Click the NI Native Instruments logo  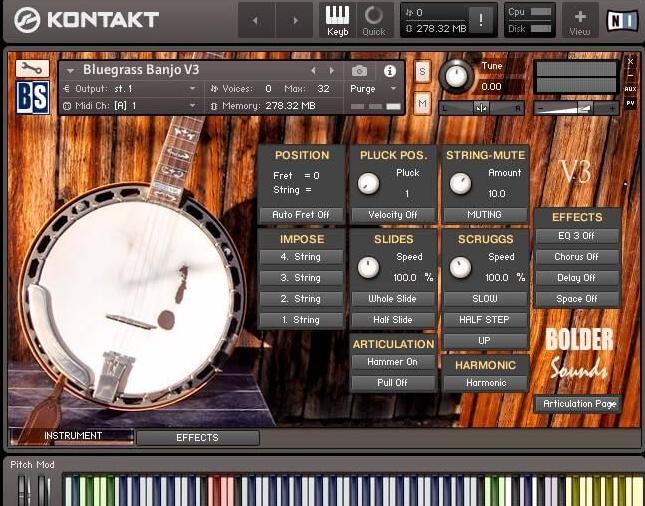(x=623, y=20)
